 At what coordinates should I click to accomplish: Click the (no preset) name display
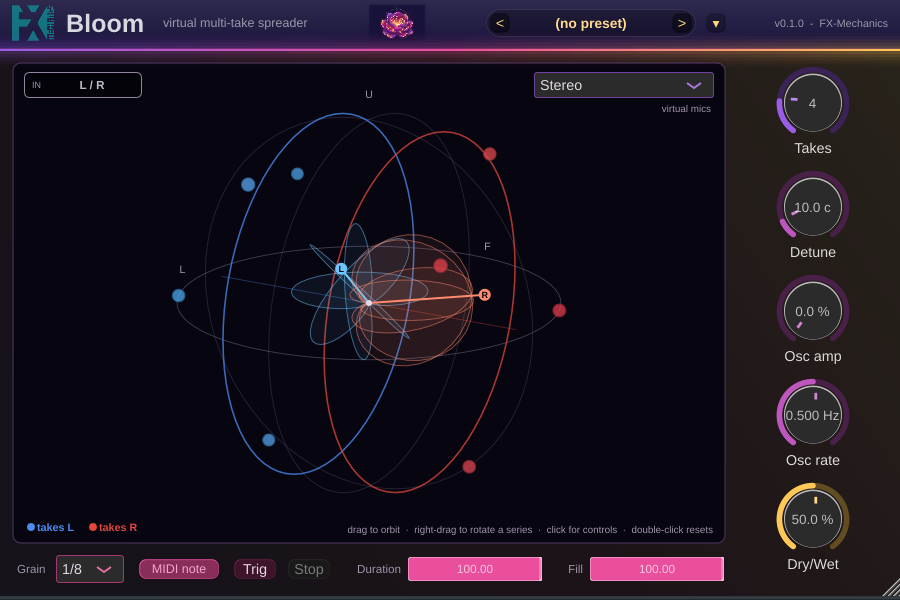(591, 24)
